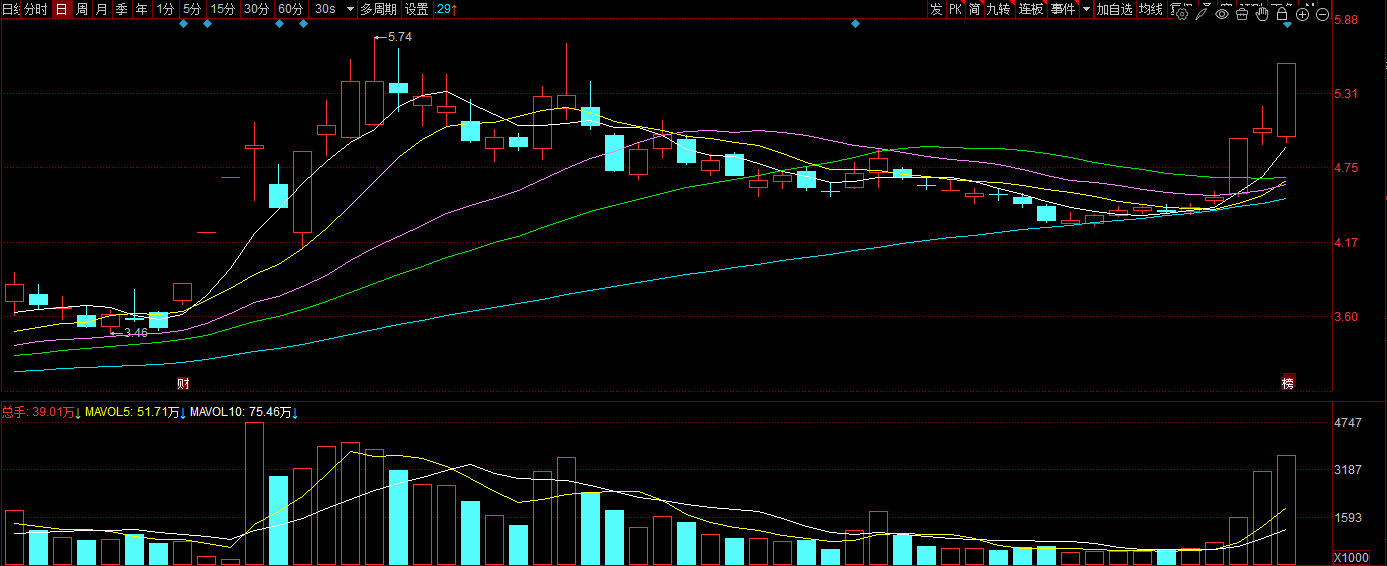Screen dimensions: 1387x566
Task: Select the 年 yearly period tab
Action: tap(141, 9)
